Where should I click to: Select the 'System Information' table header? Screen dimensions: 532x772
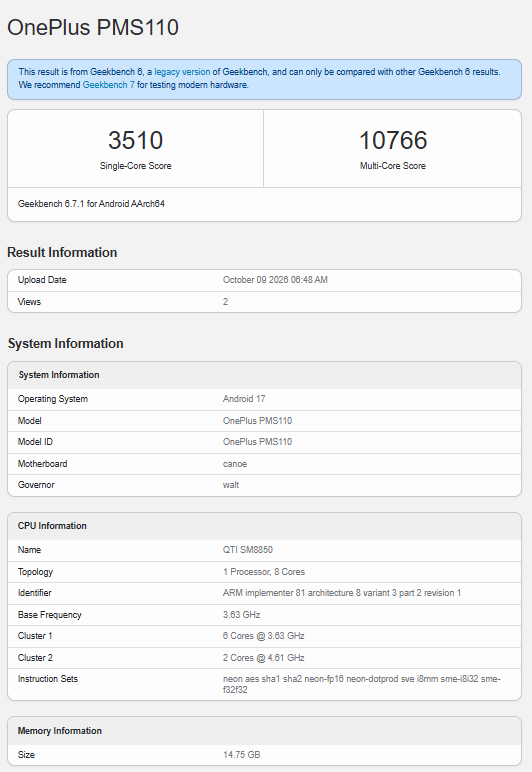tap(59, 375)
